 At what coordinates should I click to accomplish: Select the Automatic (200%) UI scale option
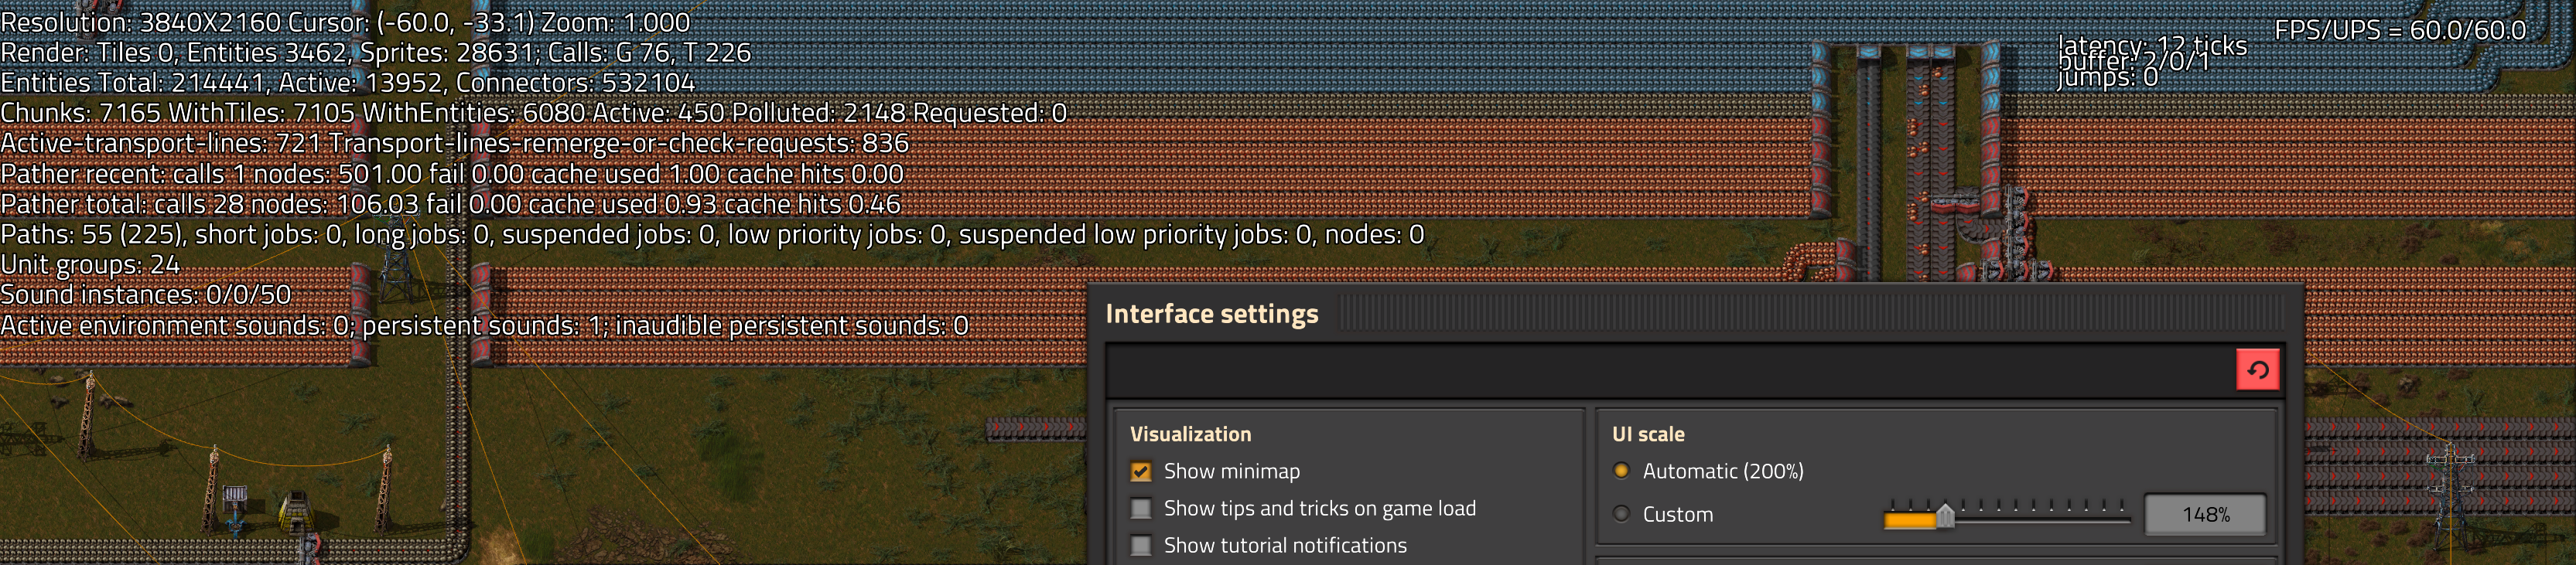coord(1621,470)
